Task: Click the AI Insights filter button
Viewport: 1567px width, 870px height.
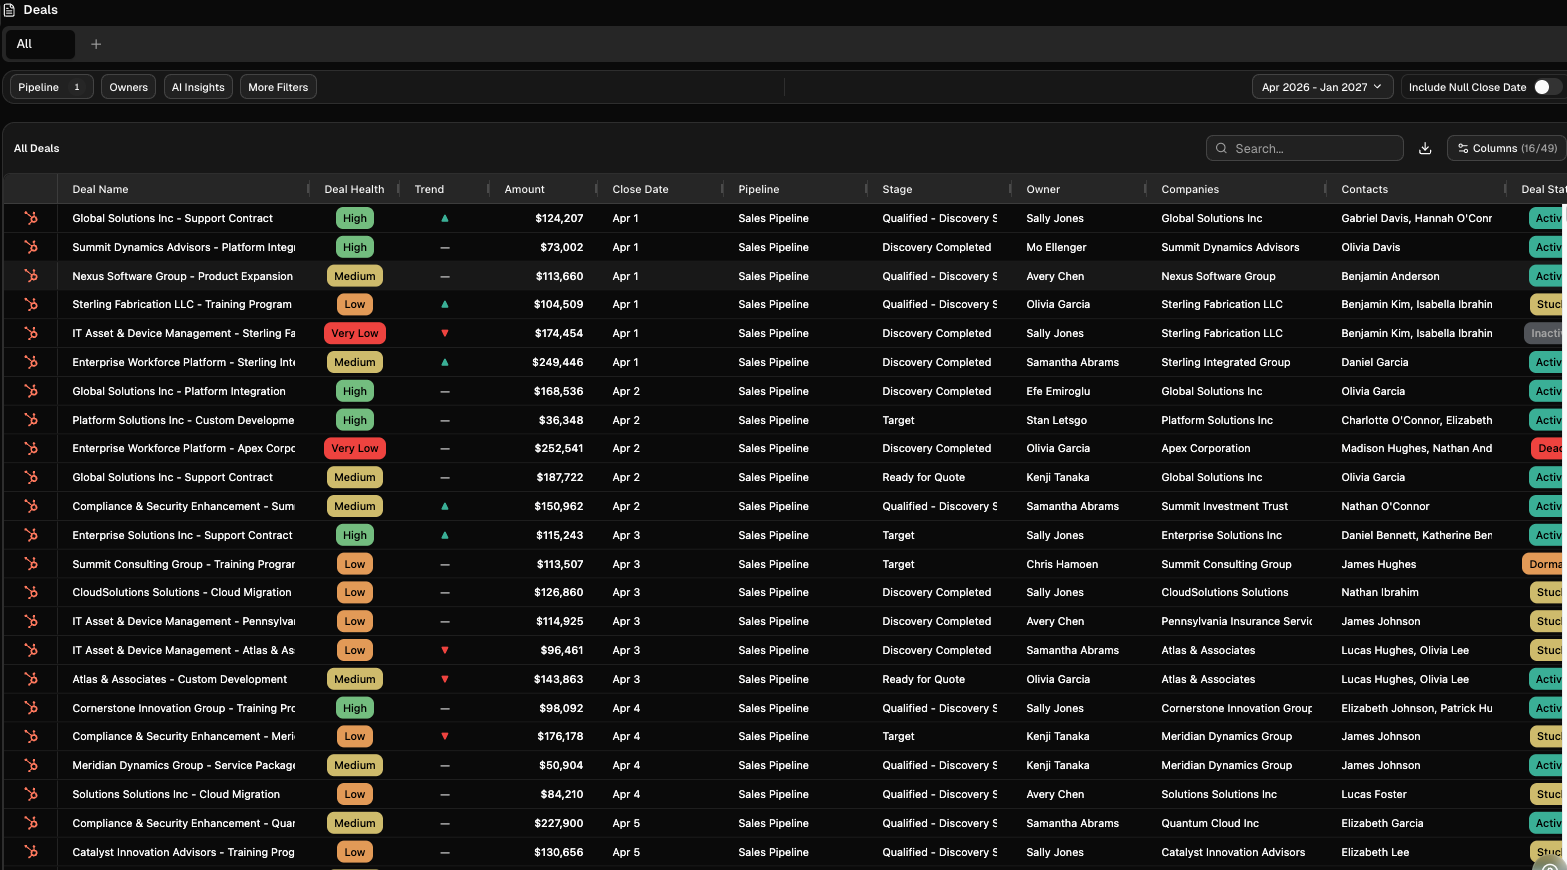Action: pyautogui.click(x=198, y=87)
